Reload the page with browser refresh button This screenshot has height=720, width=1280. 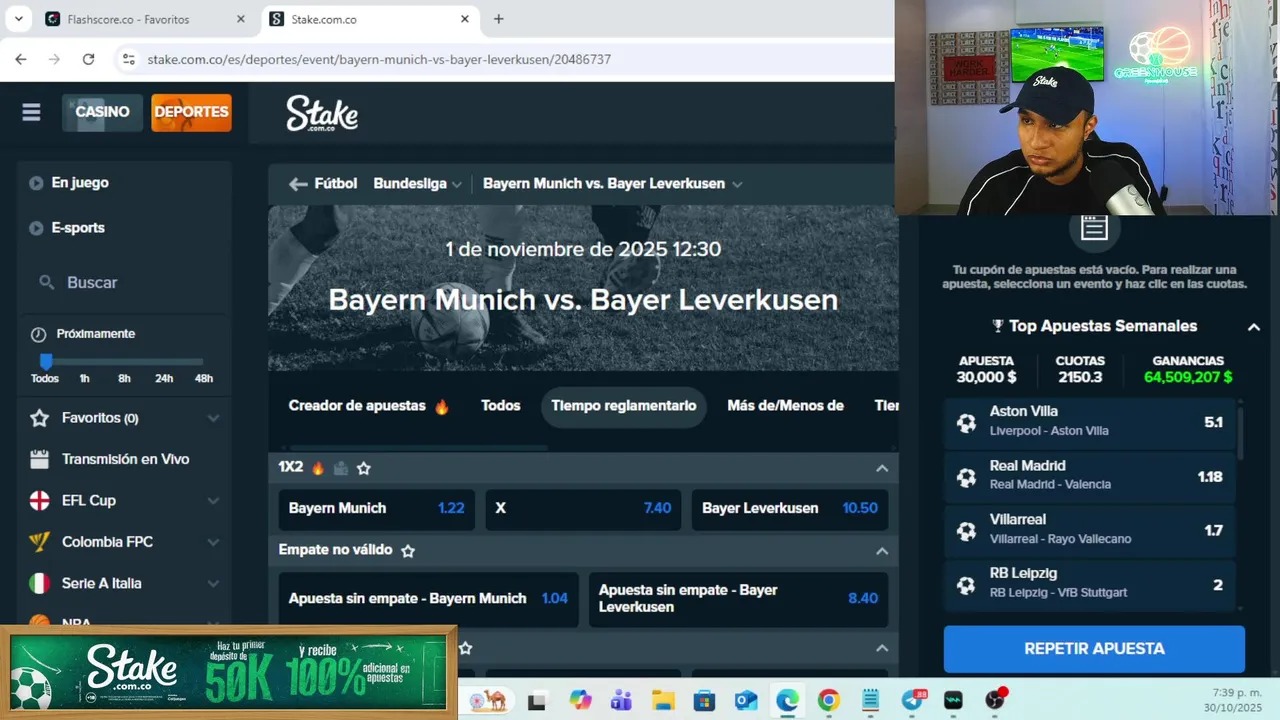pyautogui.click(x=88, y=59)
